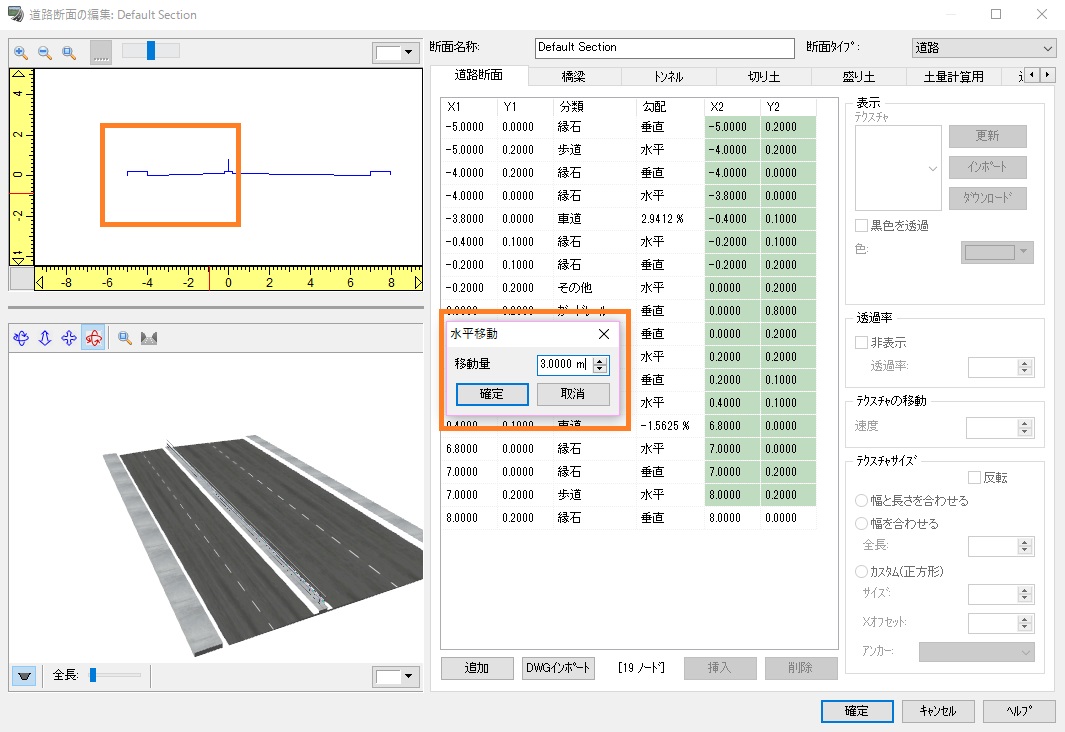Select the 幅と長さを合わせる radio button
The image size is (1065, 732).
862,501
